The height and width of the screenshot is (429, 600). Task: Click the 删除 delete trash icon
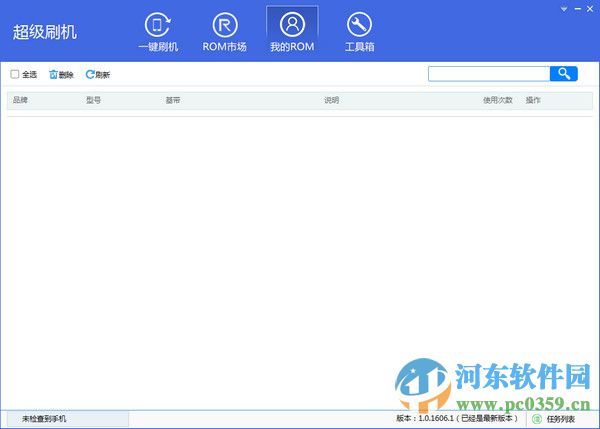point(53,74)
